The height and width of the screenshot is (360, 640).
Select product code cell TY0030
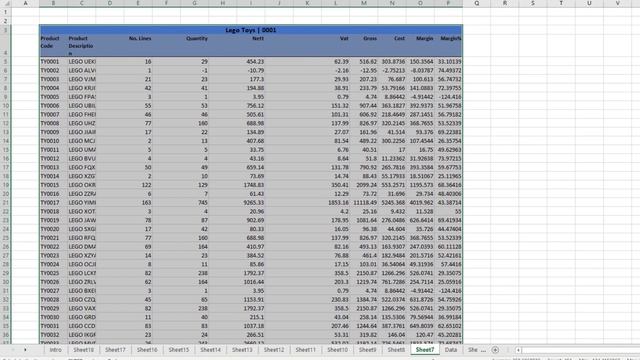(x=53, y=317)
